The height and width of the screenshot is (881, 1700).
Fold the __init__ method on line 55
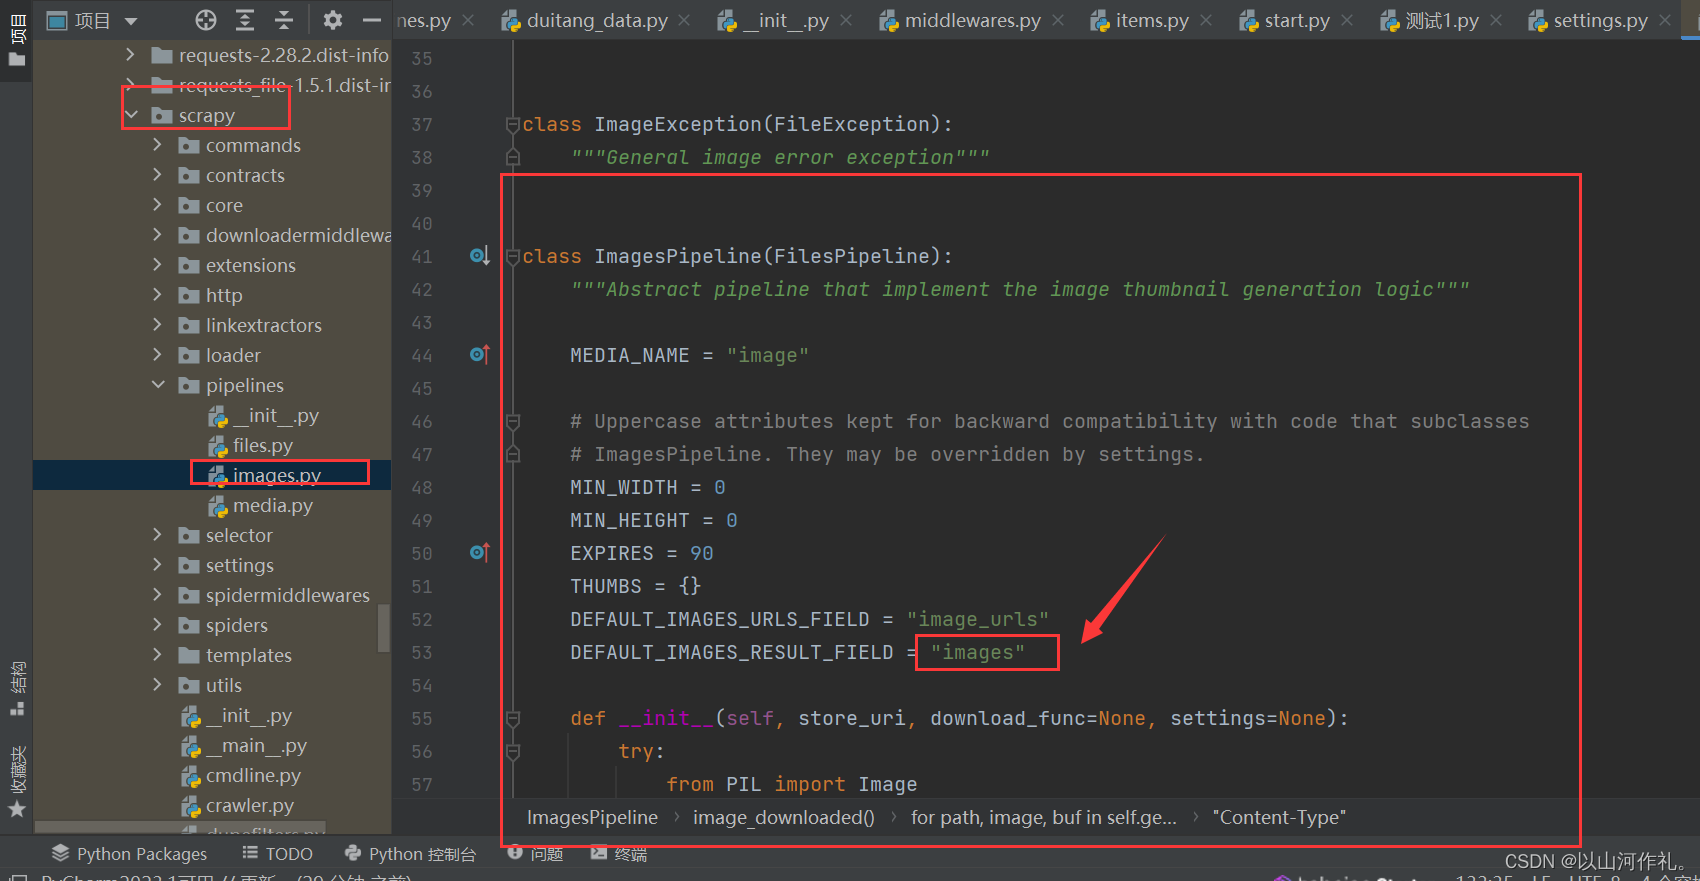click(513, 718)
